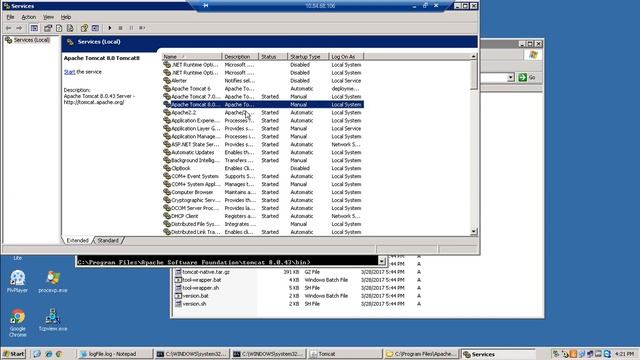Click the system tray clock
This screenshot has width=640, height=360.
(624, 354)
